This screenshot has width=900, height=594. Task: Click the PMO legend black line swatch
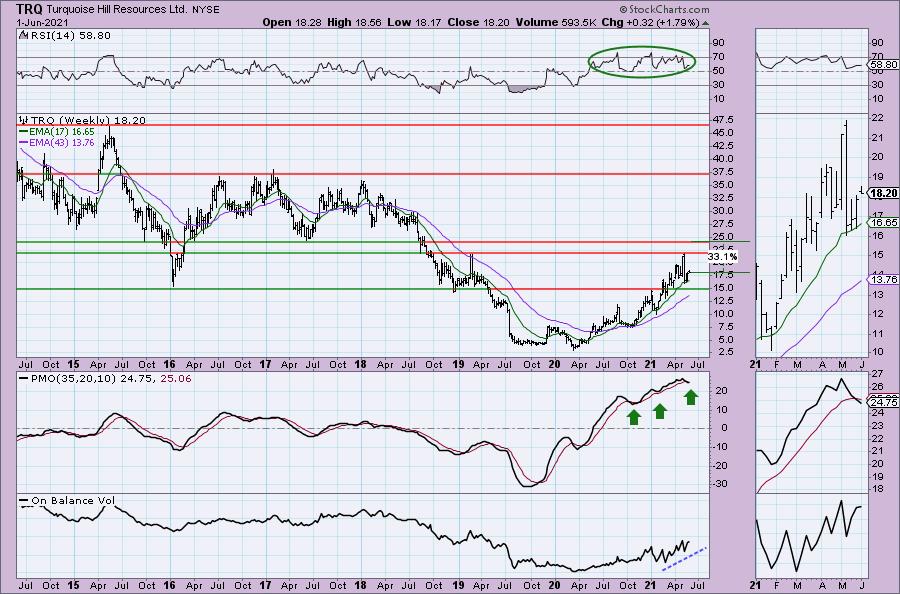pyautogui.click(x=24, y=379)
